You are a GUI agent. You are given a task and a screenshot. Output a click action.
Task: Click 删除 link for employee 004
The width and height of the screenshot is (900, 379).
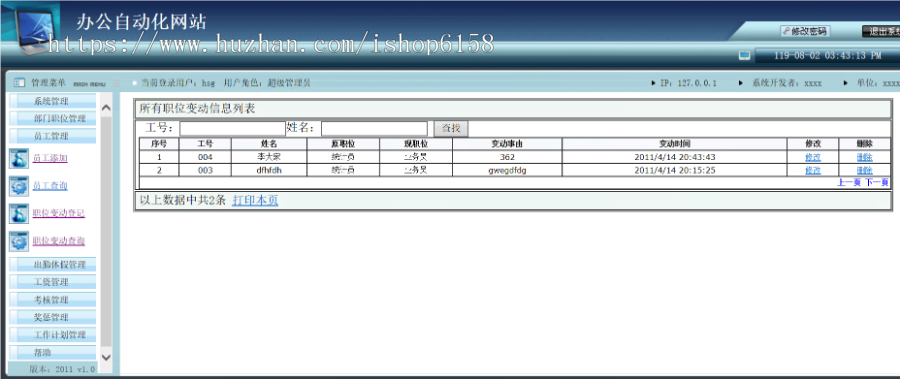point(864,157)
